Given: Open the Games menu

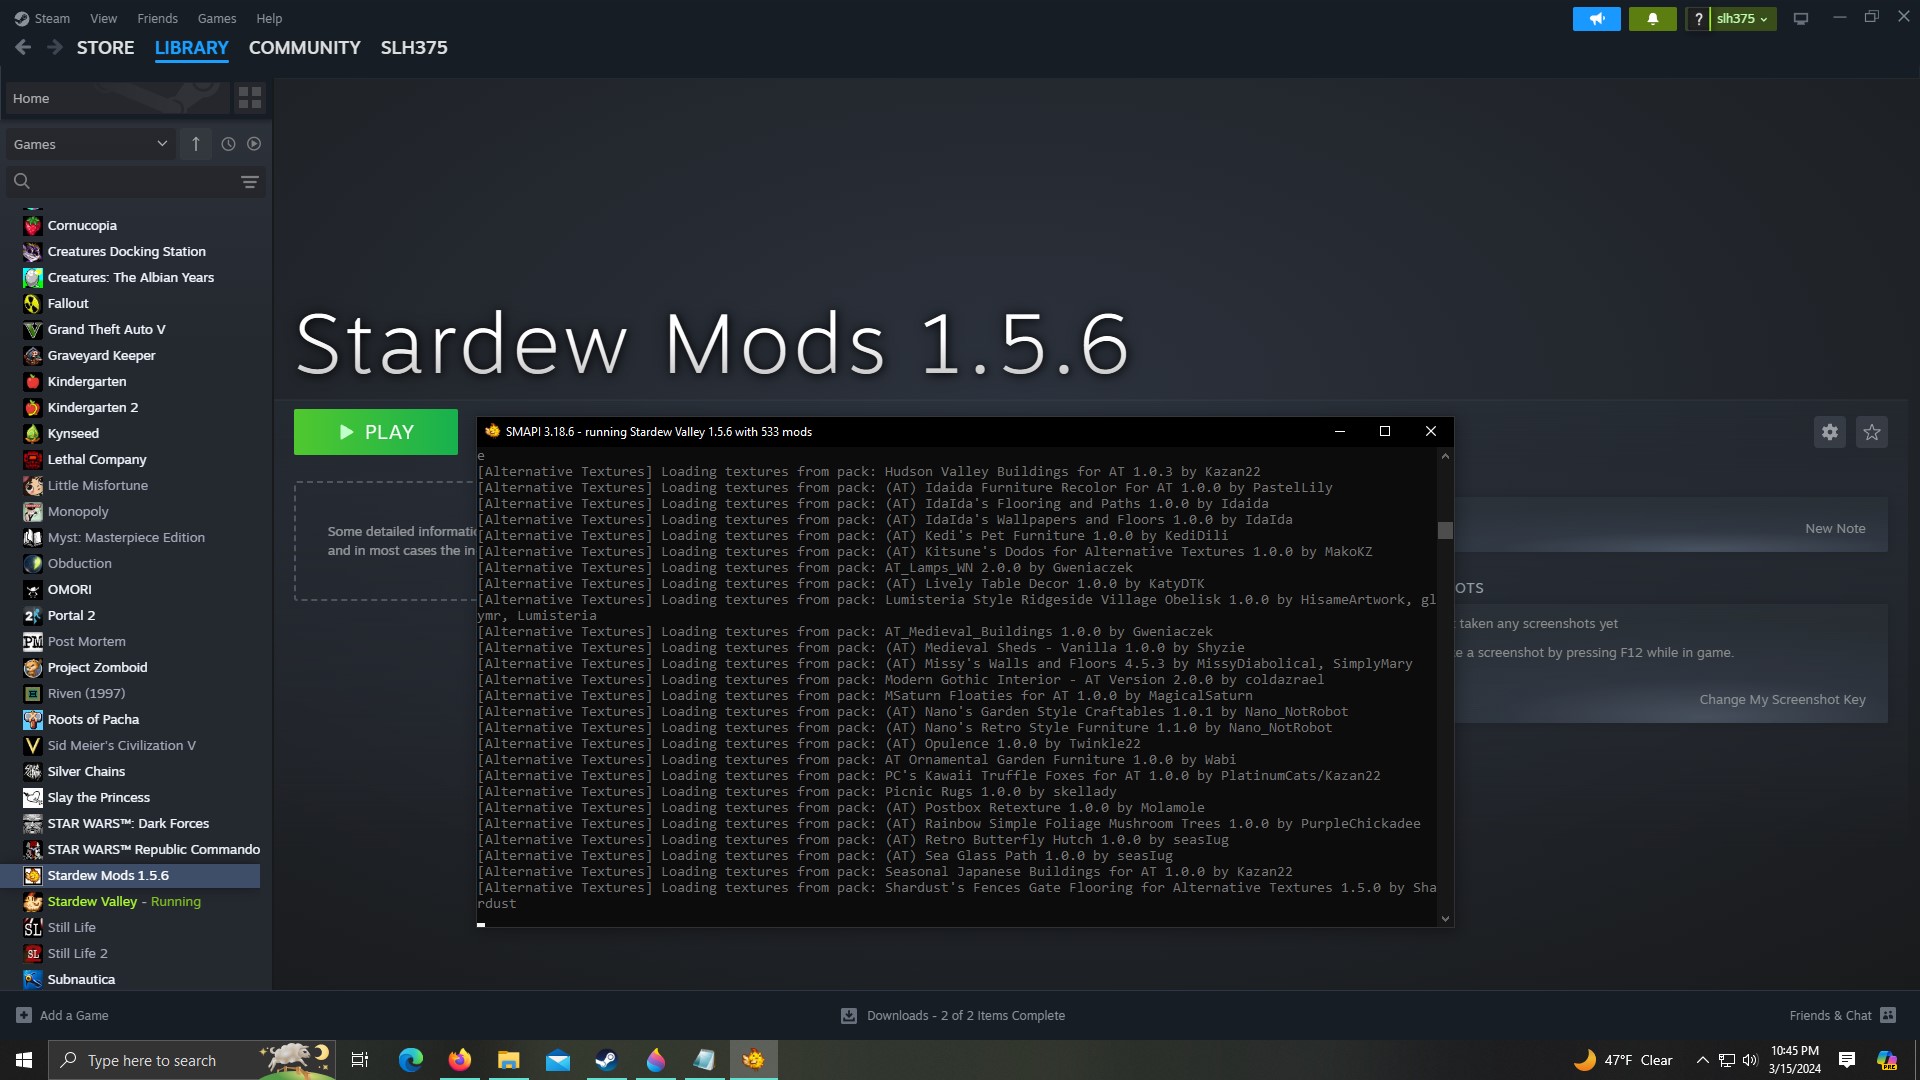Looking at the screenshot, I should click(217, 18).
